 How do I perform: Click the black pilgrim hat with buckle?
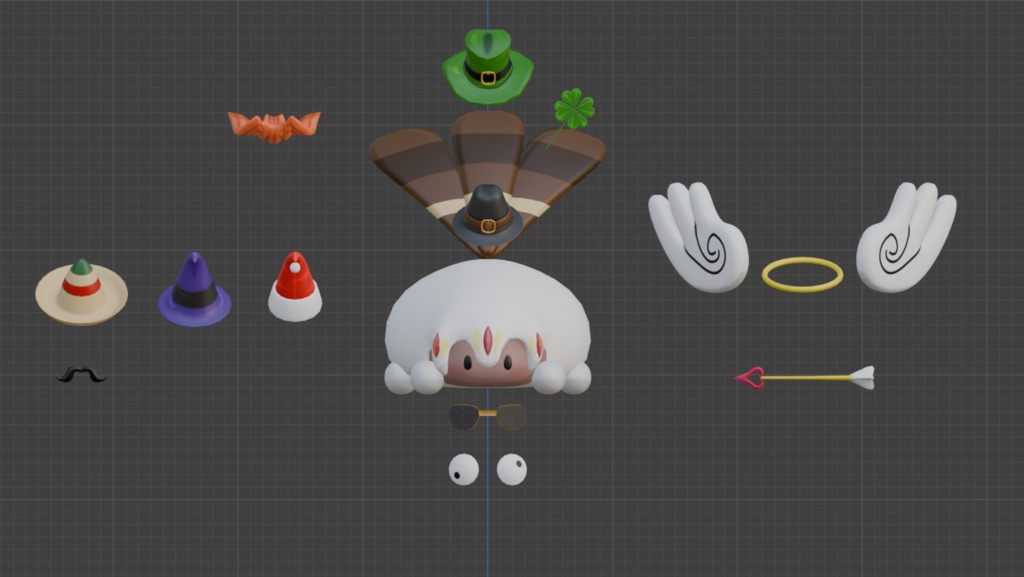click(x=488, y=215)
